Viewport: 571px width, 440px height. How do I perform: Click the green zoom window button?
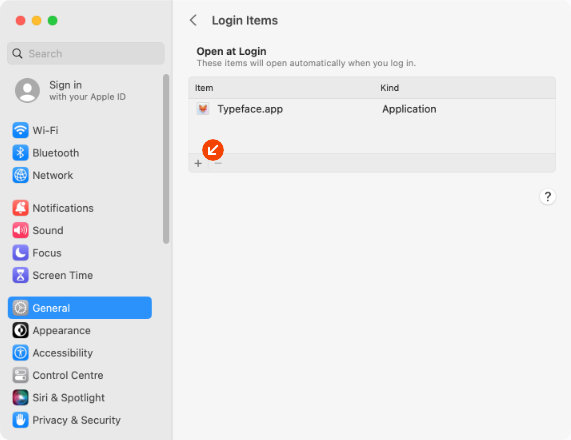(x=52, y=20)
